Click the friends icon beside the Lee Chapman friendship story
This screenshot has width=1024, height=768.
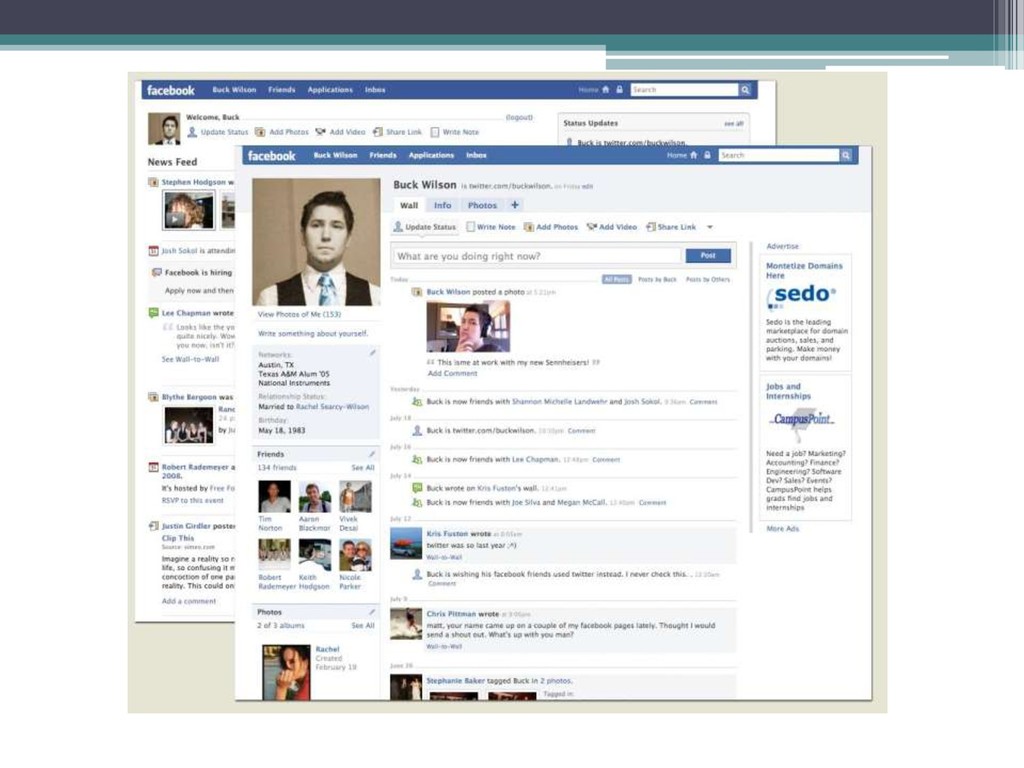tap(417, 460)
